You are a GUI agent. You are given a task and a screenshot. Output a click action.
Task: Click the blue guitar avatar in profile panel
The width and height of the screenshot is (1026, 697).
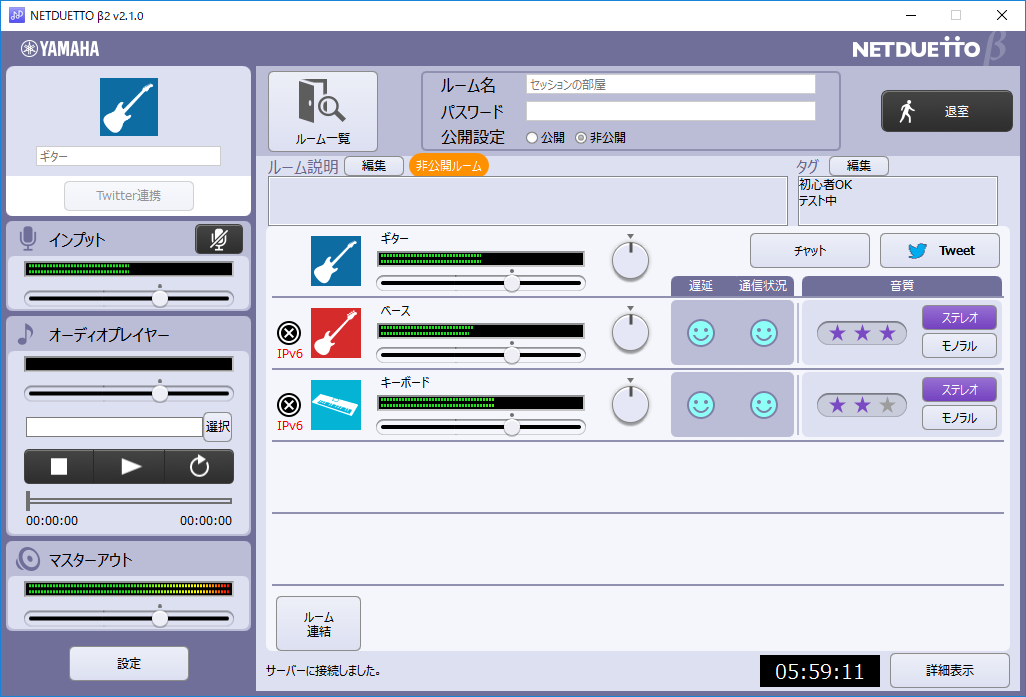tap(129, 107)
